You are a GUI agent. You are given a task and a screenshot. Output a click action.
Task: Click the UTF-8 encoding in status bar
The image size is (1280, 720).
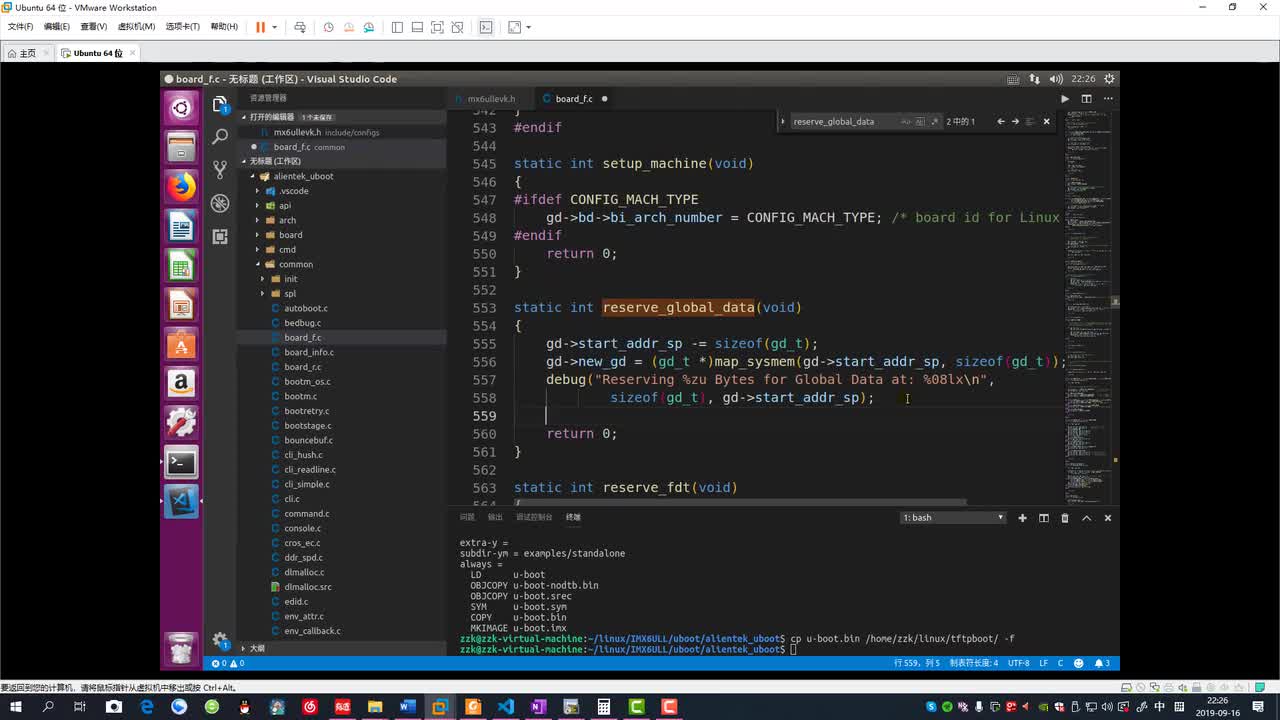coord(1018,663)
